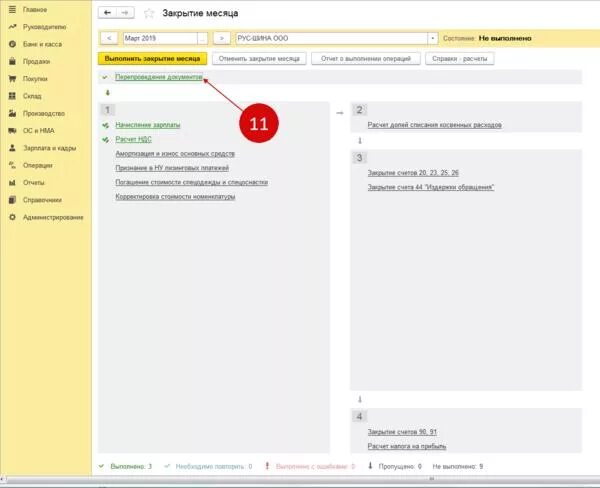The width and height of the screenshot is (600, 488).
Task: Click the ОС и НМА truck icon
Action: (12, 131)
